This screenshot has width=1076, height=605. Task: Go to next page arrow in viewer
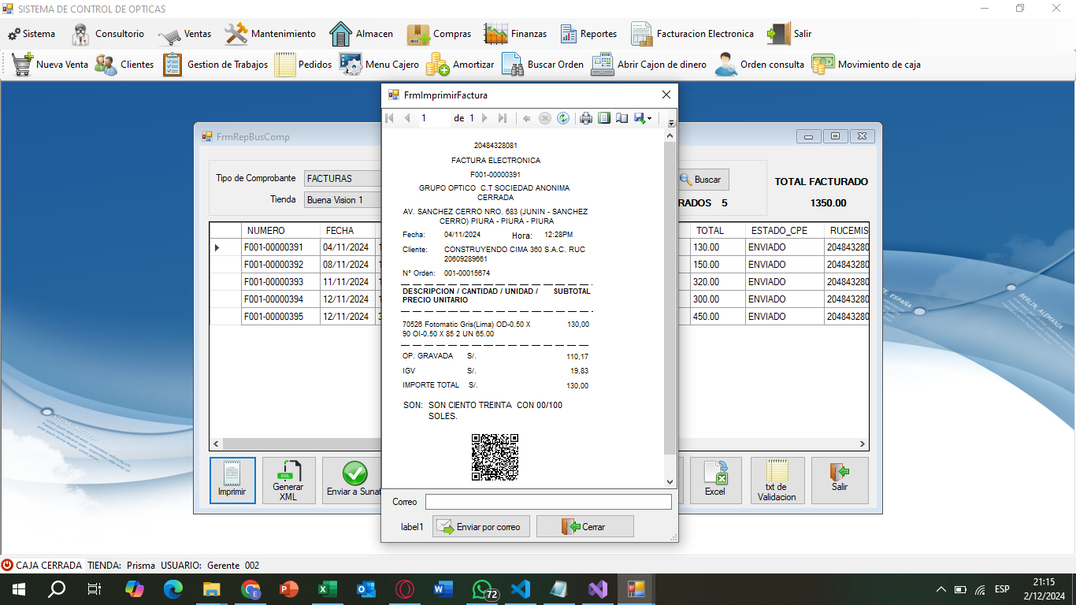pyautogui.click(x=484, y=118)
